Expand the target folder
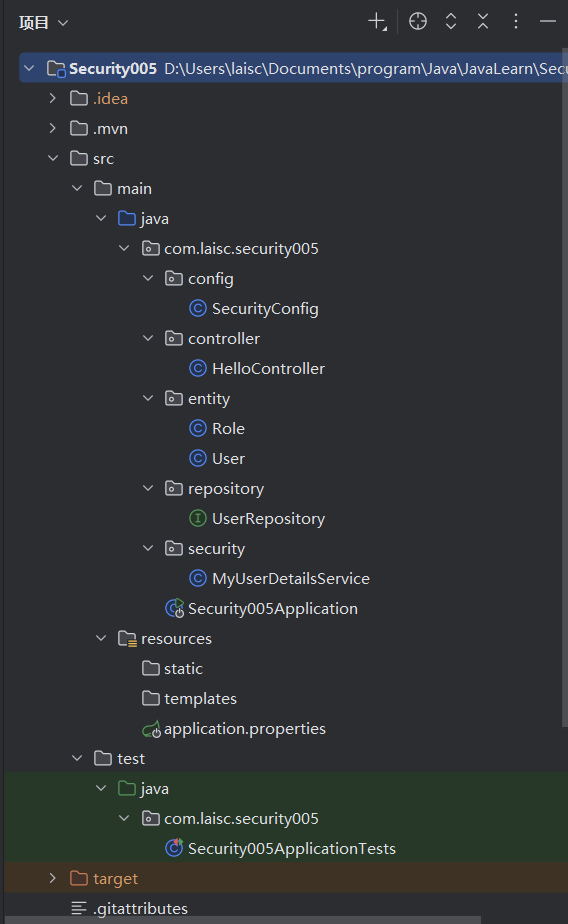Viewport: 568px width, 924px height. (53, 879)
